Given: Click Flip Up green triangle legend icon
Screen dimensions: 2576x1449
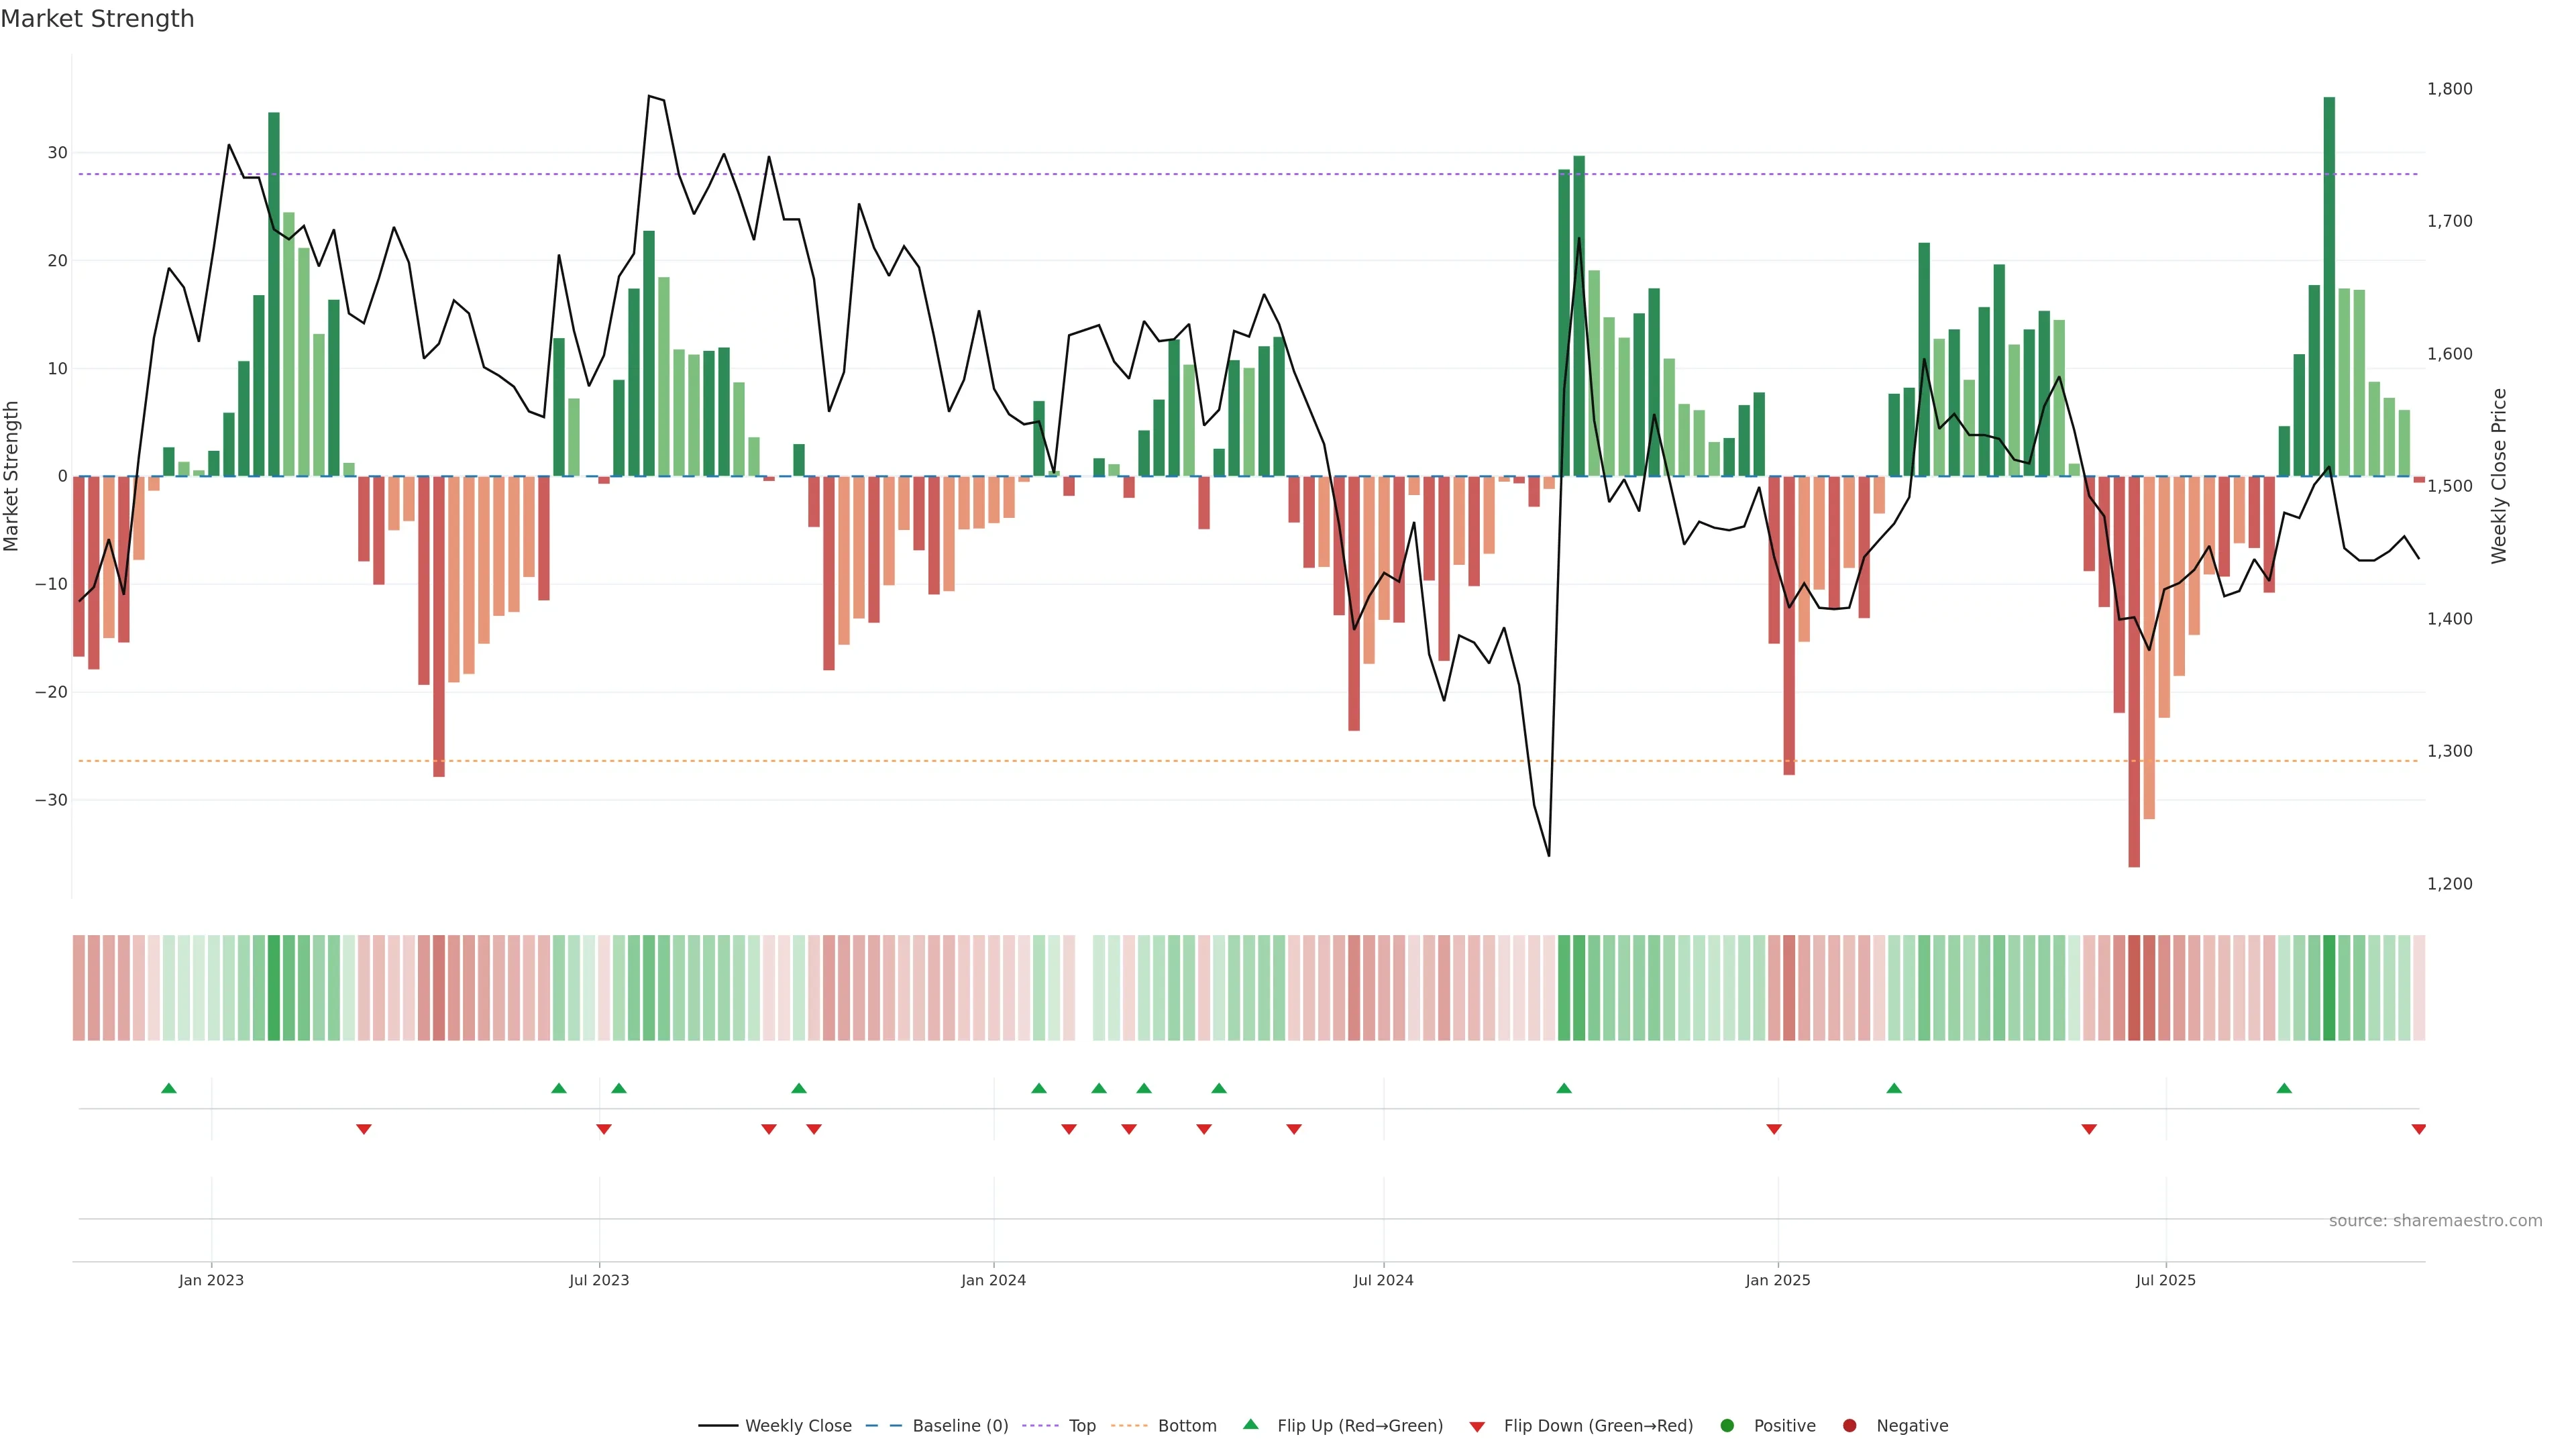Looking at the screenshot, I should [1250, 1425].
